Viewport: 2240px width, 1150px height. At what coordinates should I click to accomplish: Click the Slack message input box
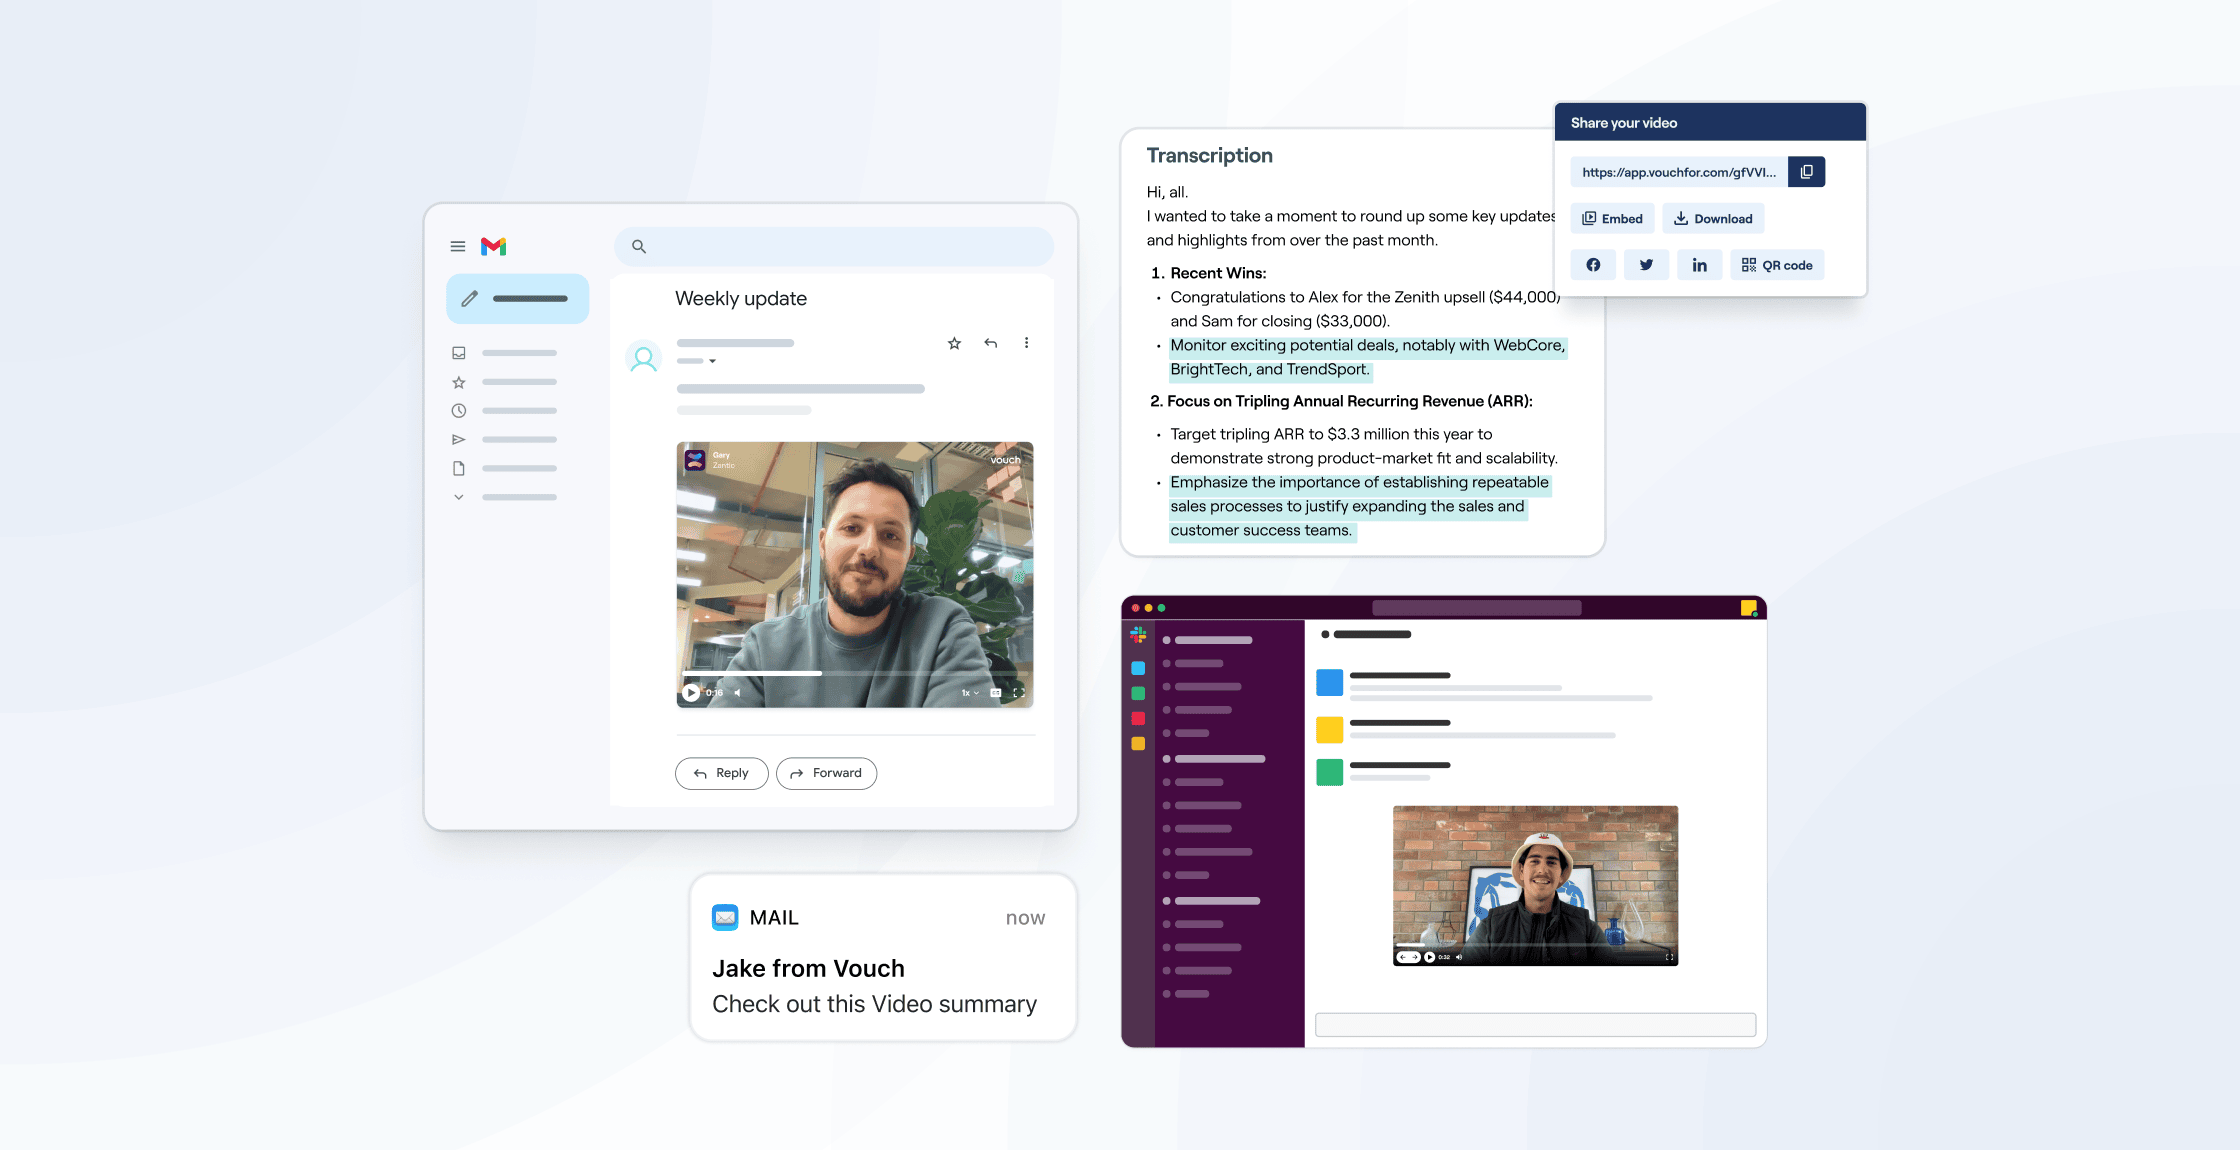click(1535, 1024)
